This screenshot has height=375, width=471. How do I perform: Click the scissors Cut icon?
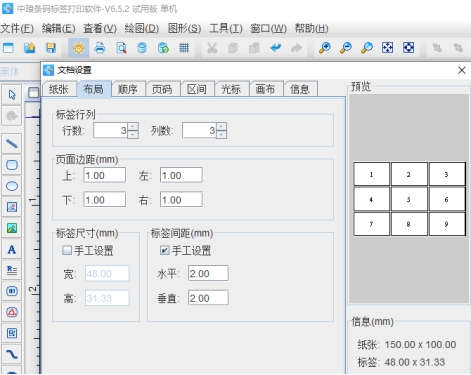pos(212,48)
